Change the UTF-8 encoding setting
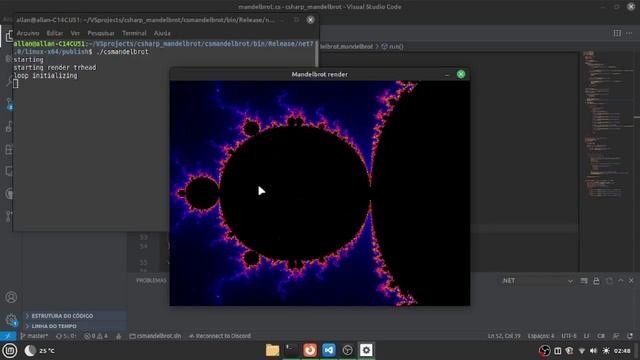 point(569,336)
